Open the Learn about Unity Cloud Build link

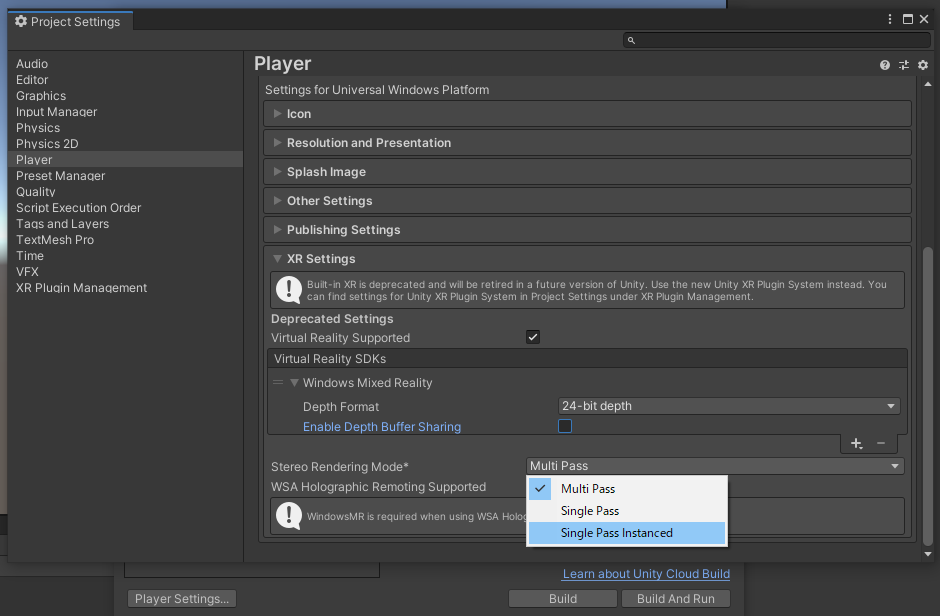646,574
